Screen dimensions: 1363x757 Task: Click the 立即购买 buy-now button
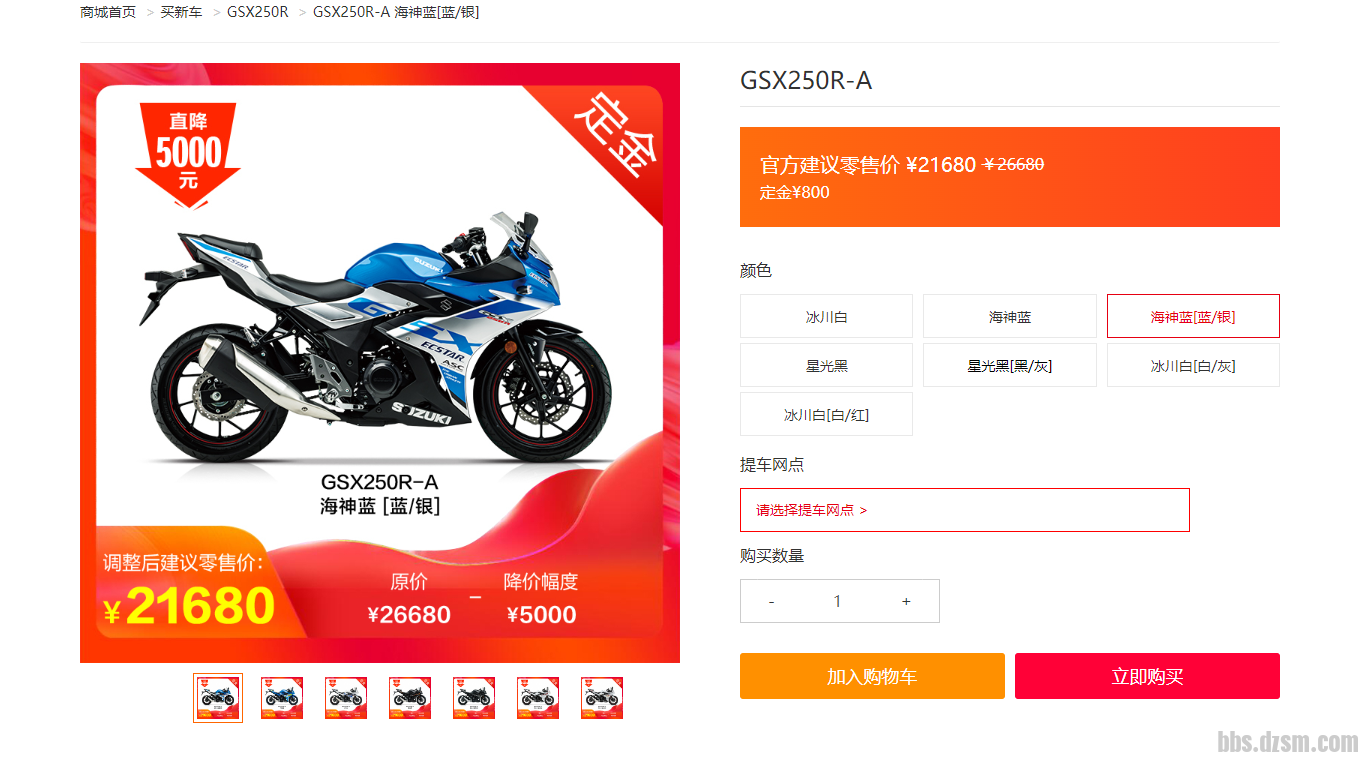click(x=1147, y=676)
